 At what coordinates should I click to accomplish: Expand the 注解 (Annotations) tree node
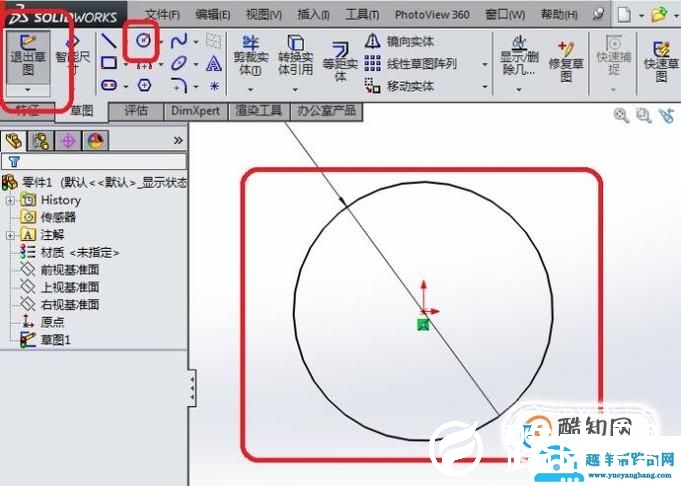point(10,235)
